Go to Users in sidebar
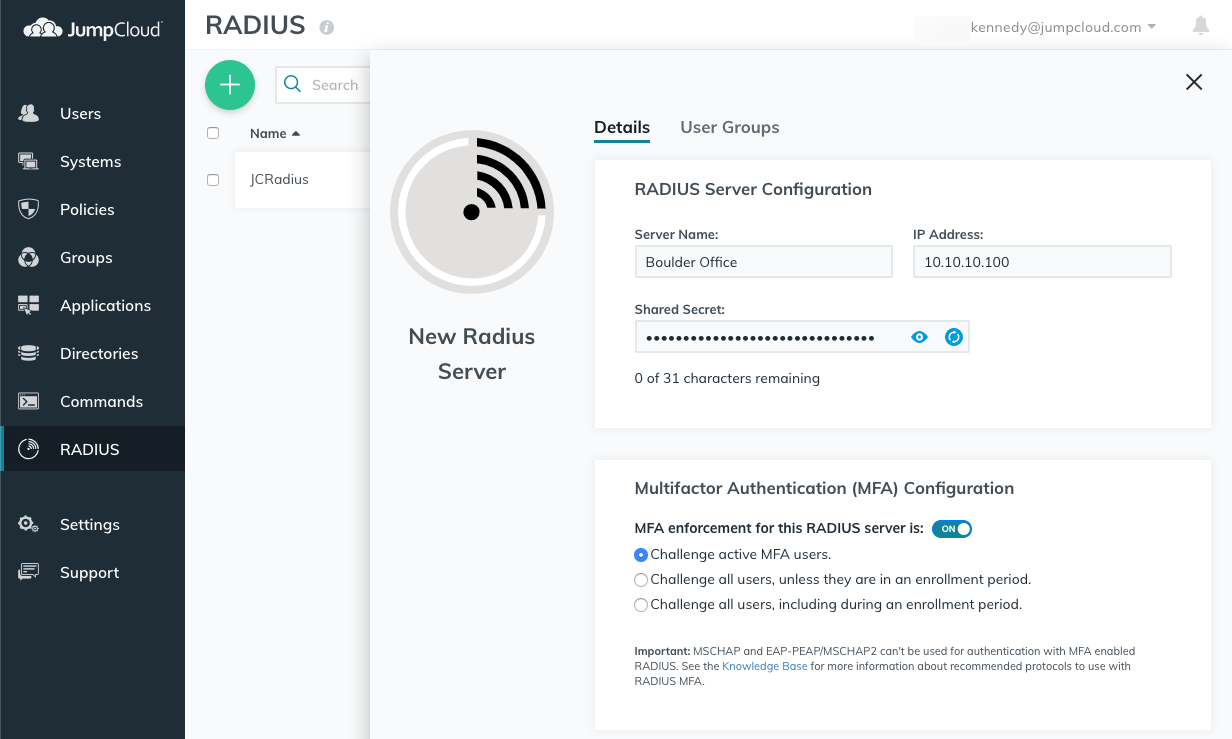Screen dimensions: 1232x739 [x=80, y=113]
